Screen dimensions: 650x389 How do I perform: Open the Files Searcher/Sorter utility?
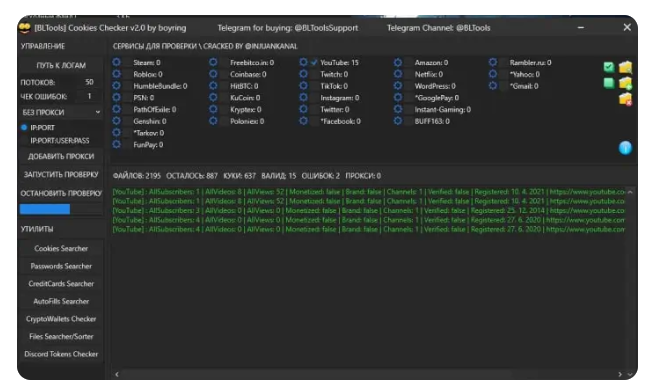tap(61, 336)
